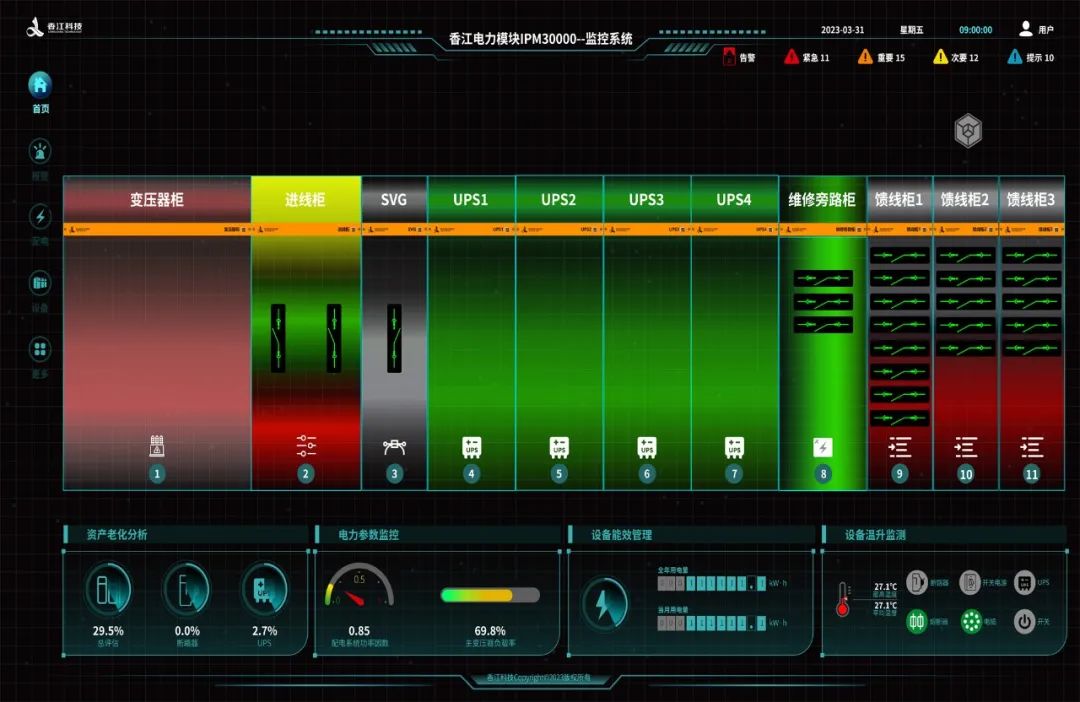Toggle top switch in 维修旁路柜
The image size is (1080, 702).
point(823,278)
